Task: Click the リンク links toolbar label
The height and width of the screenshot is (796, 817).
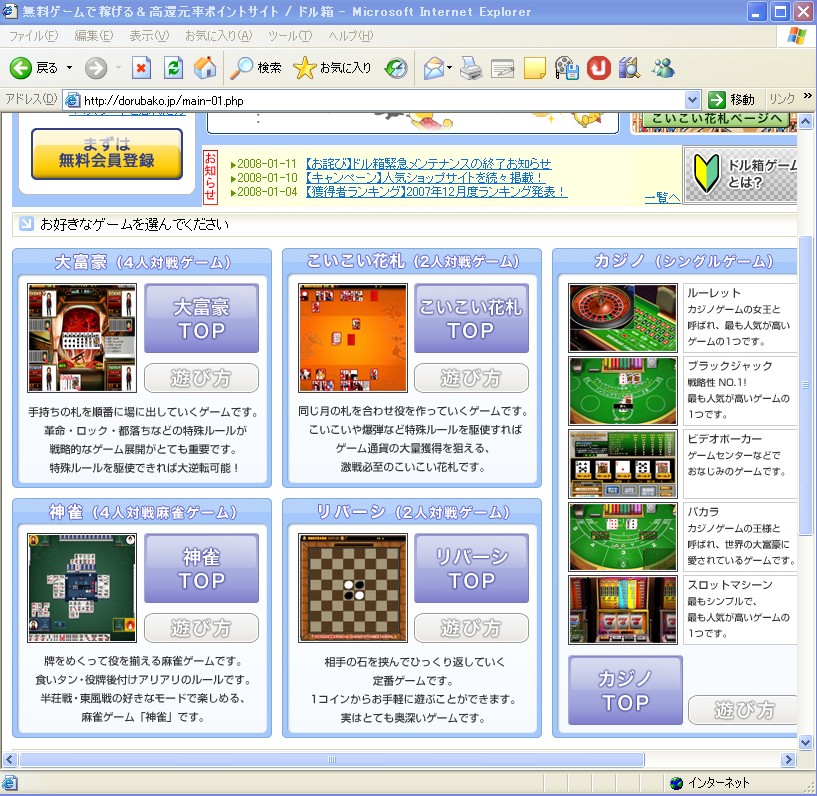Action: click(x=782, y=99)
